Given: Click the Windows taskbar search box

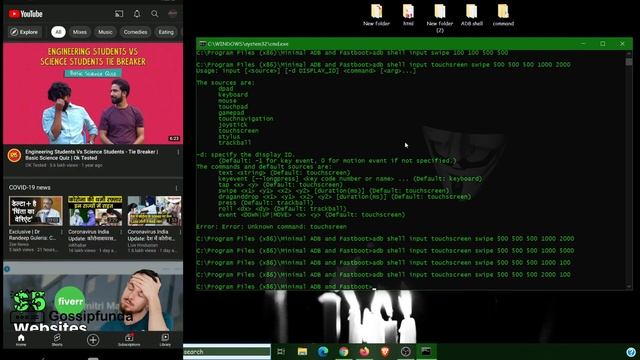Looking at the screenshot, I should coord(227,351).
